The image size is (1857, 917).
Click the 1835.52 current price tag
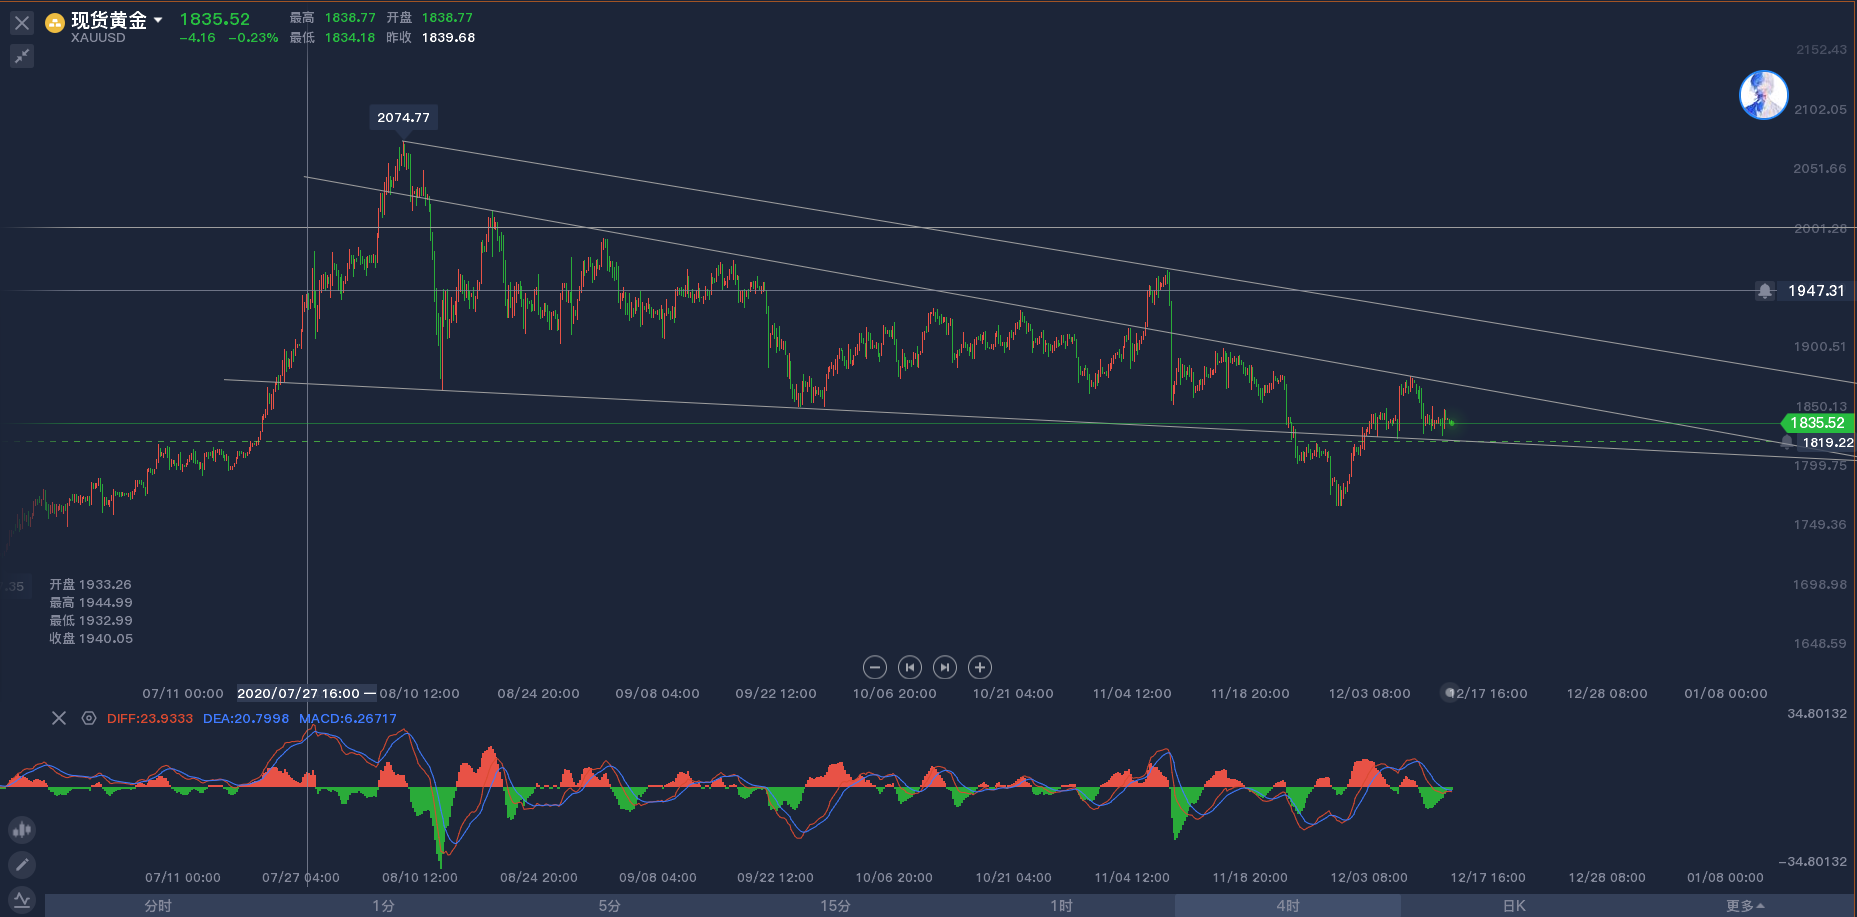click(x=1818, y=423)
